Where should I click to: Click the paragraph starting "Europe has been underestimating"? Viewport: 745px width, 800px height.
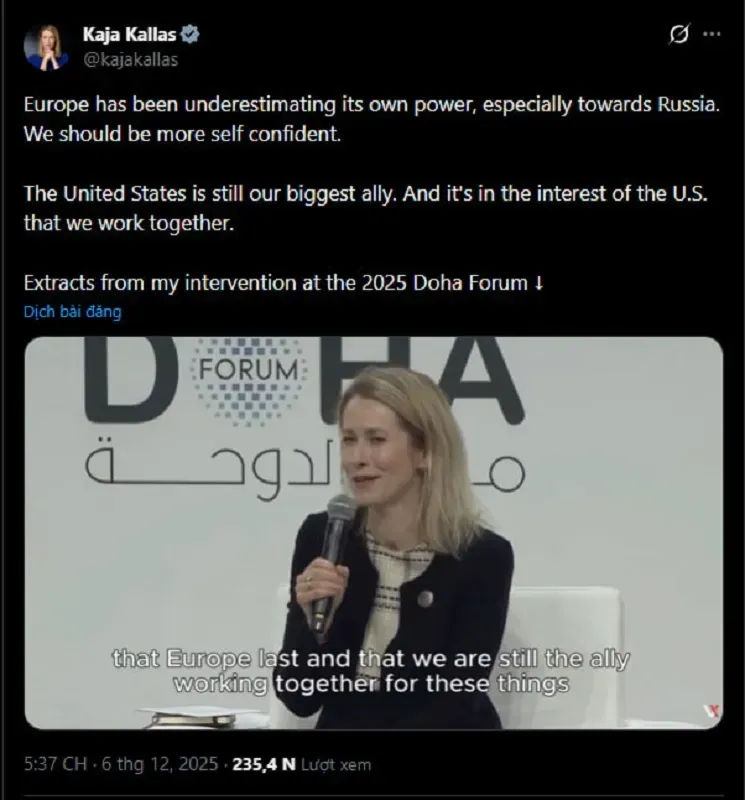pyautogui.click(x=371, y=118)
